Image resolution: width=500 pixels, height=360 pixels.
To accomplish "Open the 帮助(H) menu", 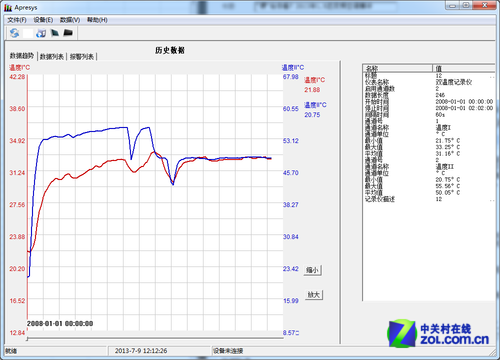I will click(97, 20).
